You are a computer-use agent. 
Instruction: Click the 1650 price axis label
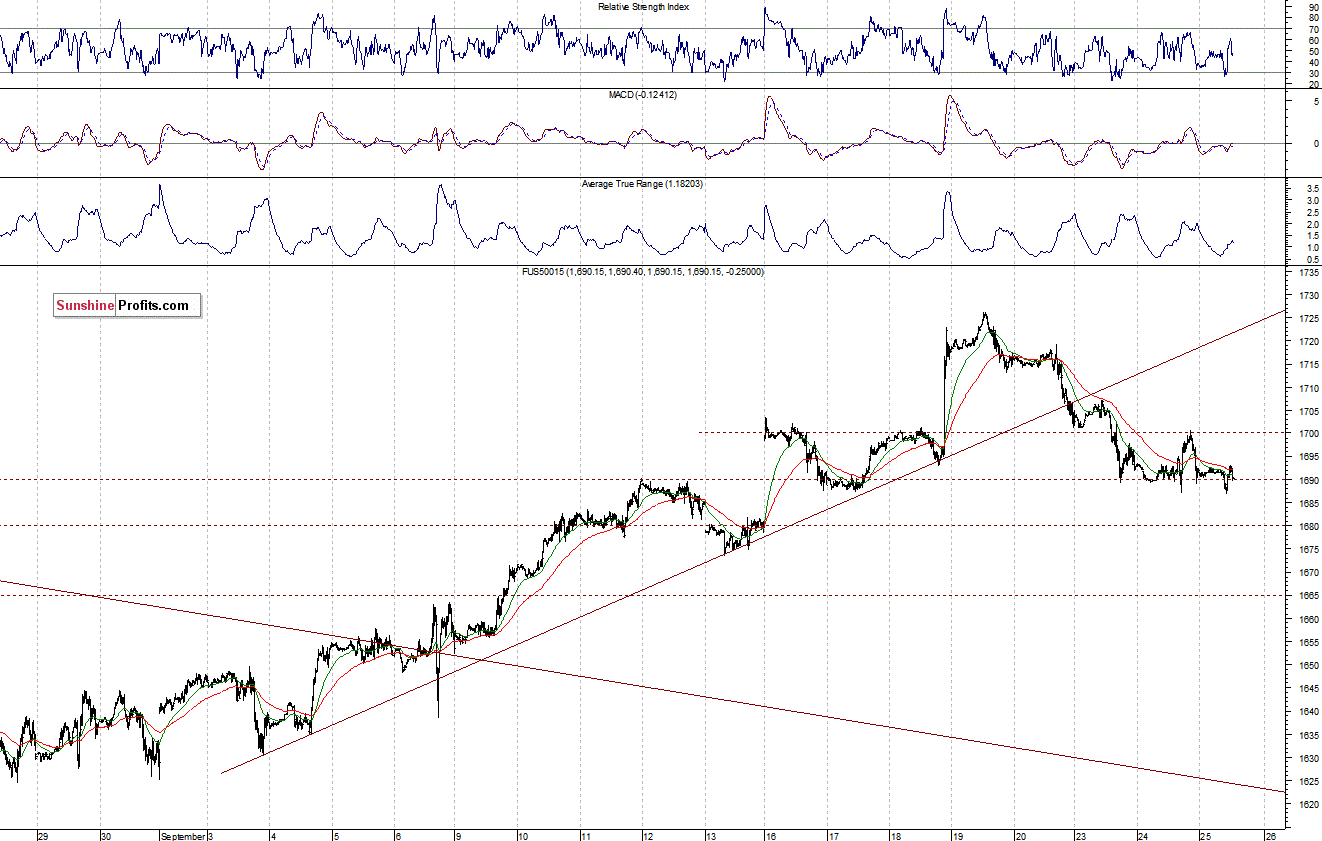click(1308, 666)
